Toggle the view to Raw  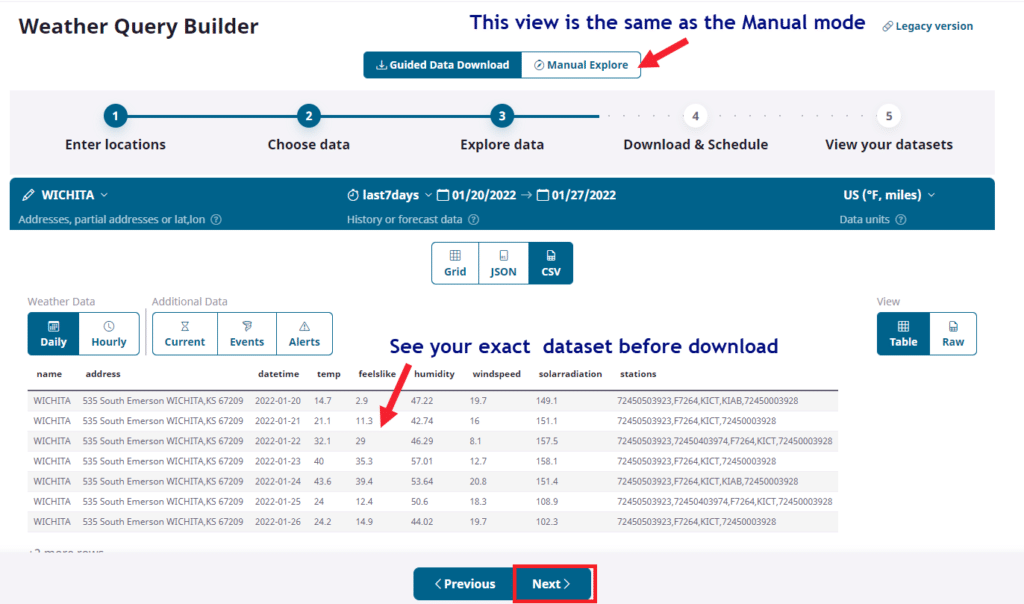(x=952, y=333)
